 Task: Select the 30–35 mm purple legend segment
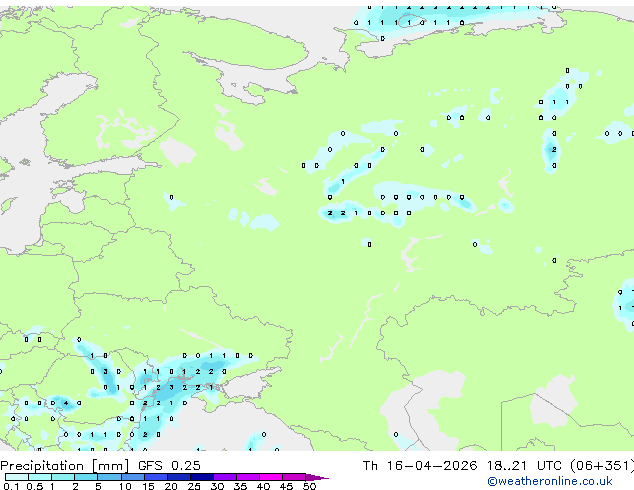[x=225, y=477]
